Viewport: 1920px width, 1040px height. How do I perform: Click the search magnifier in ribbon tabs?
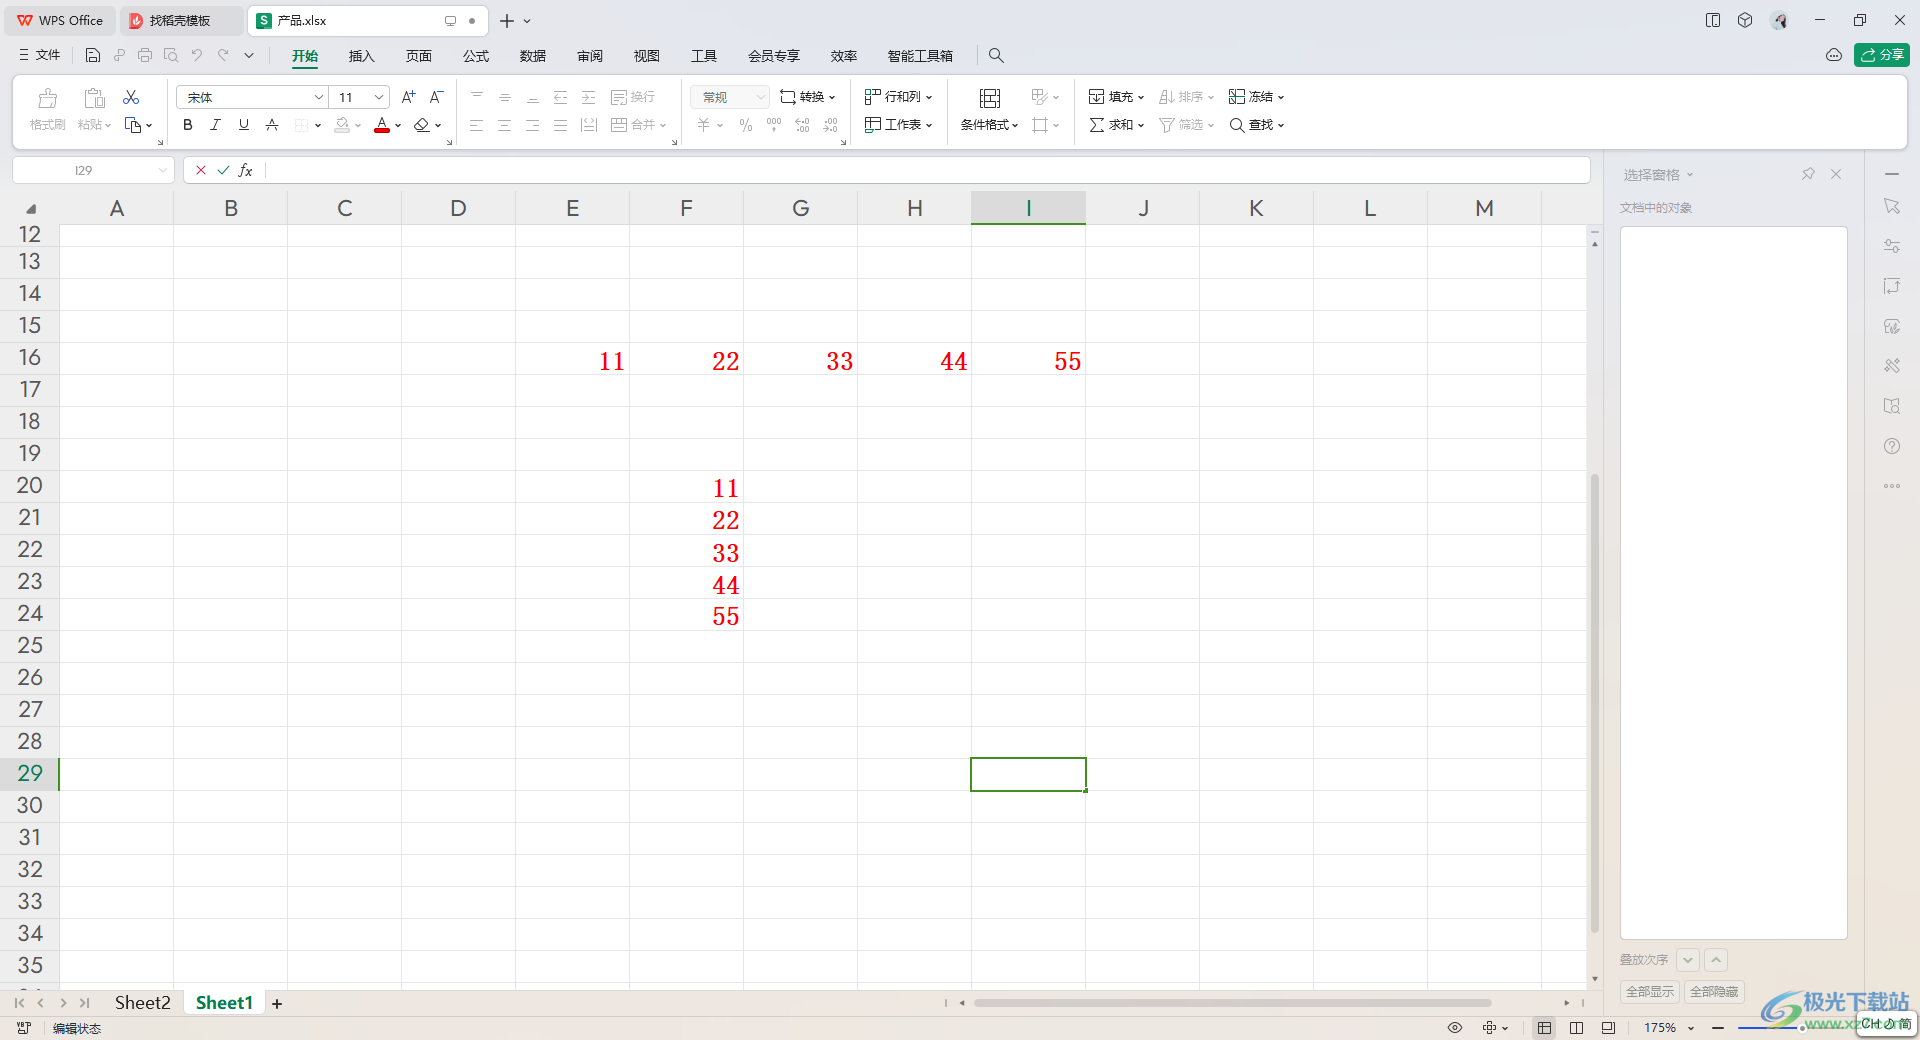coord(996,56)
